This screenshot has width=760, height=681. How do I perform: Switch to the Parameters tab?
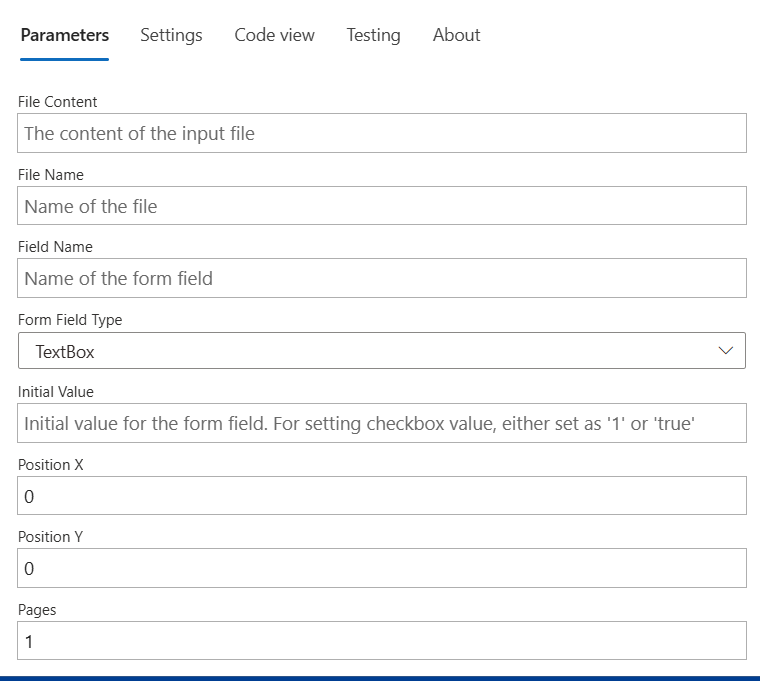pos(64,35)
